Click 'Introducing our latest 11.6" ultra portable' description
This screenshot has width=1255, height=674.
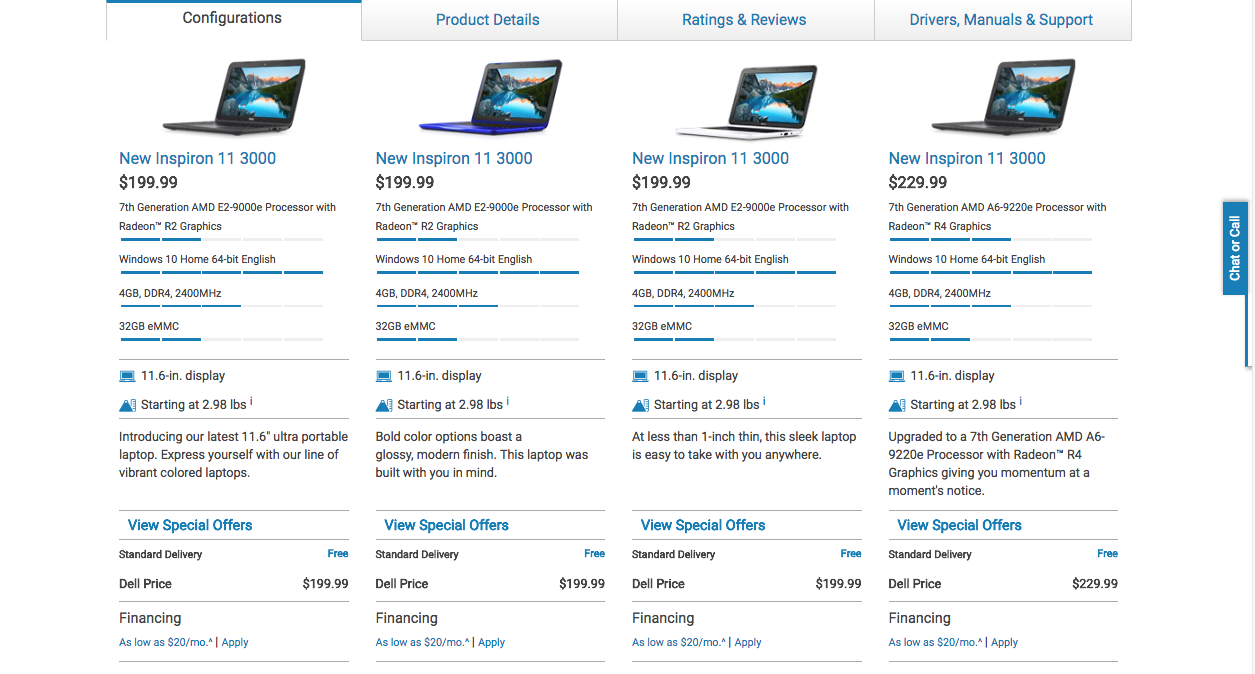234,455
